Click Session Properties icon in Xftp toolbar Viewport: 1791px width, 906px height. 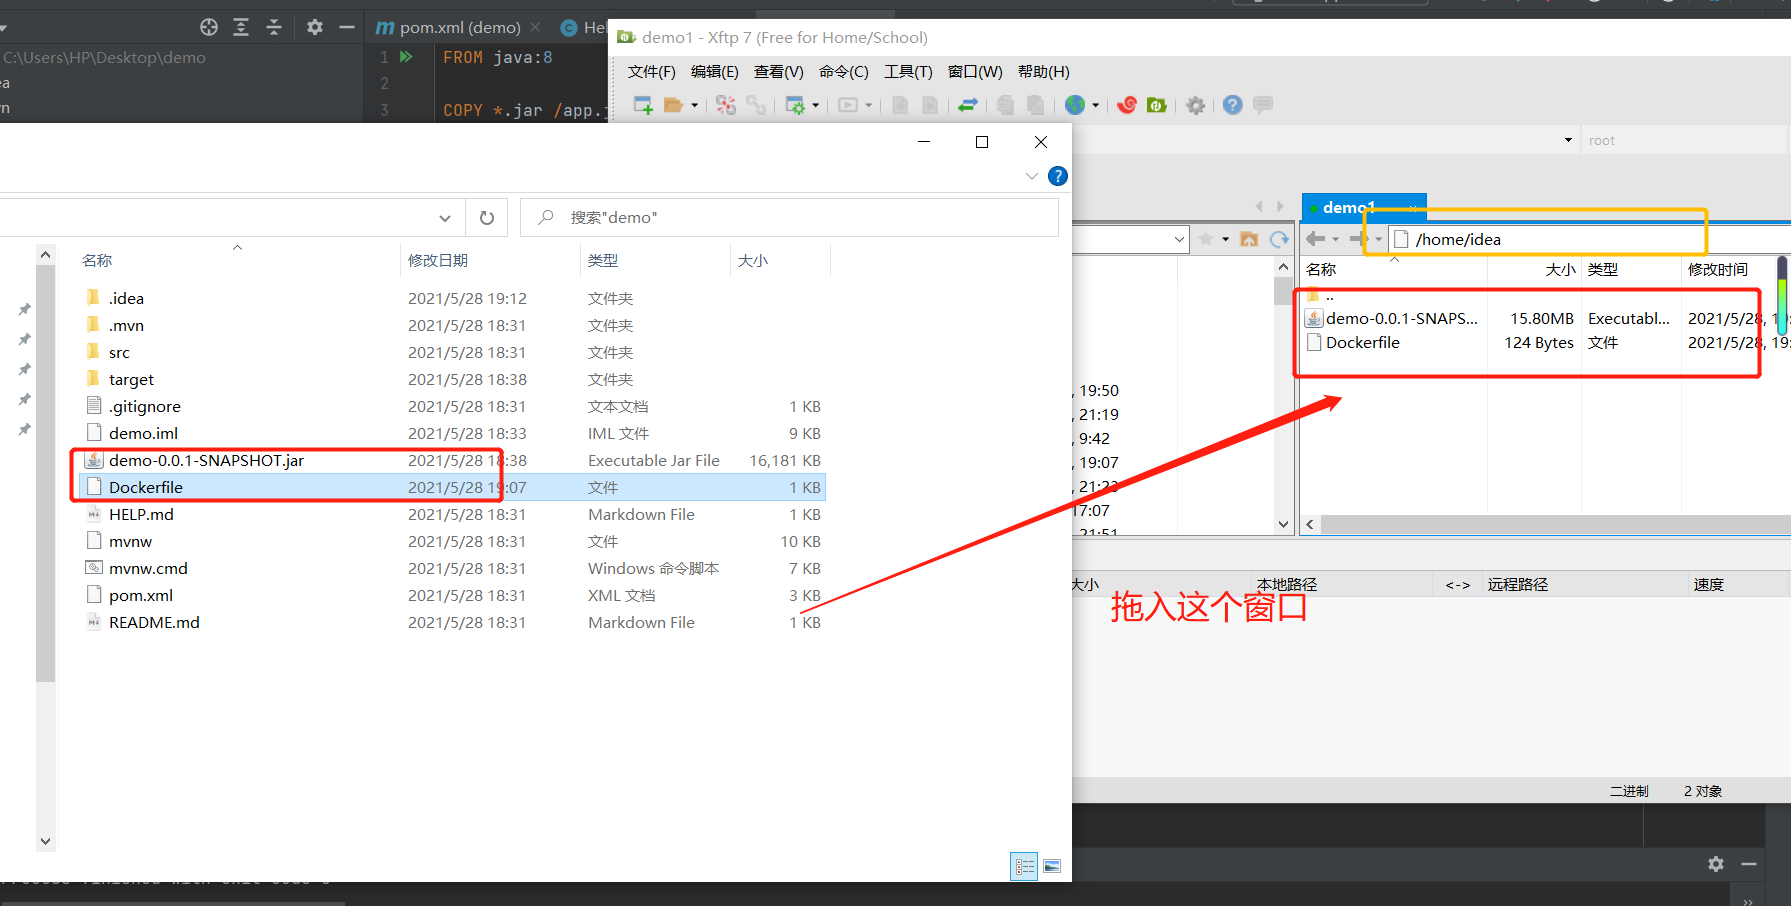pyautogui.click(x=796, y=105)
